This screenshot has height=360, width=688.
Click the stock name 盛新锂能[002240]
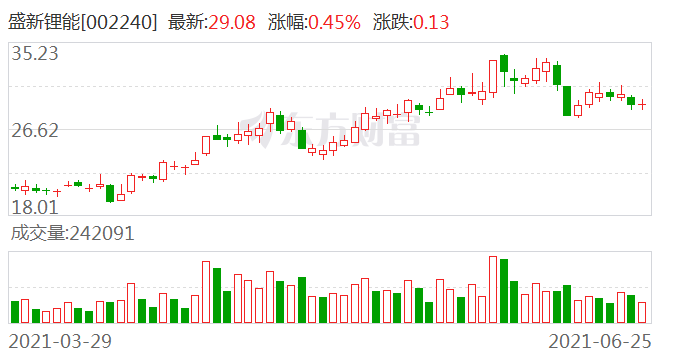point(82,22)
